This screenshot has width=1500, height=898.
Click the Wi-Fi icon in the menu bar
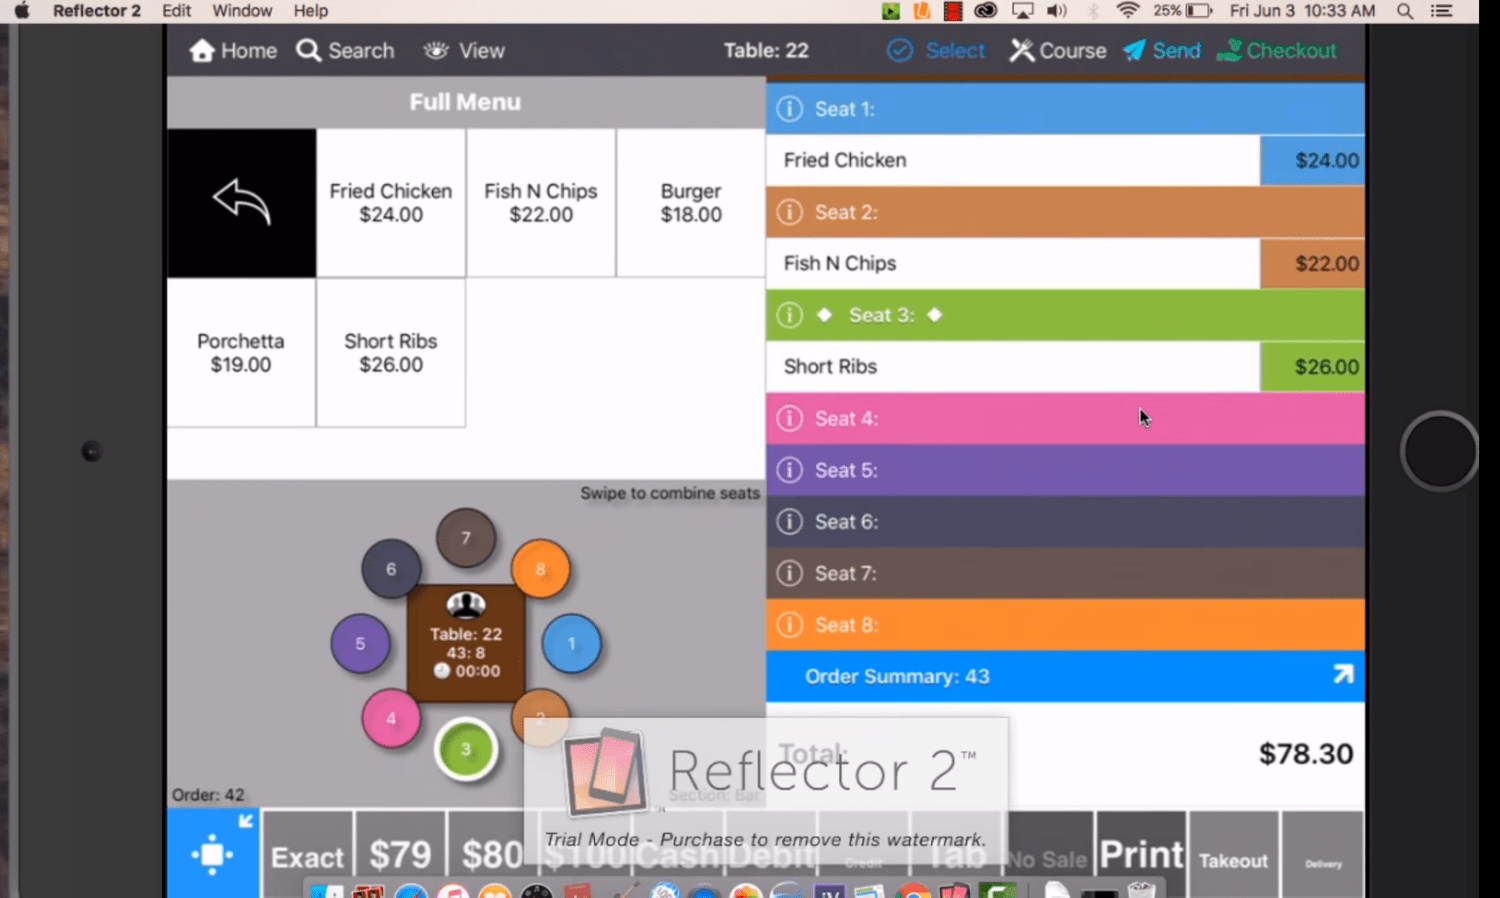tap(1127, 11)
